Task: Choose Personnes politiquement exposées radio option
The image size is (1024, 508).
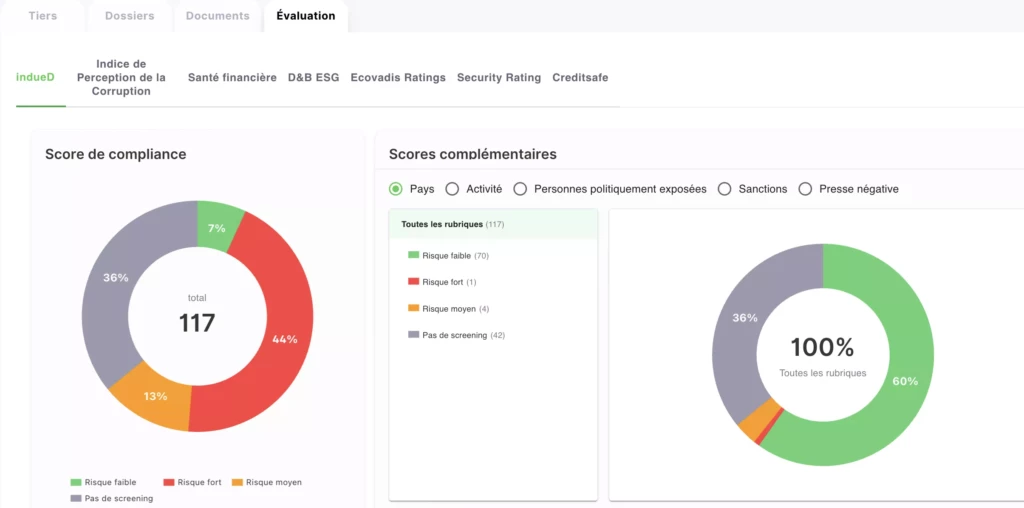Action: coord(520,189)
